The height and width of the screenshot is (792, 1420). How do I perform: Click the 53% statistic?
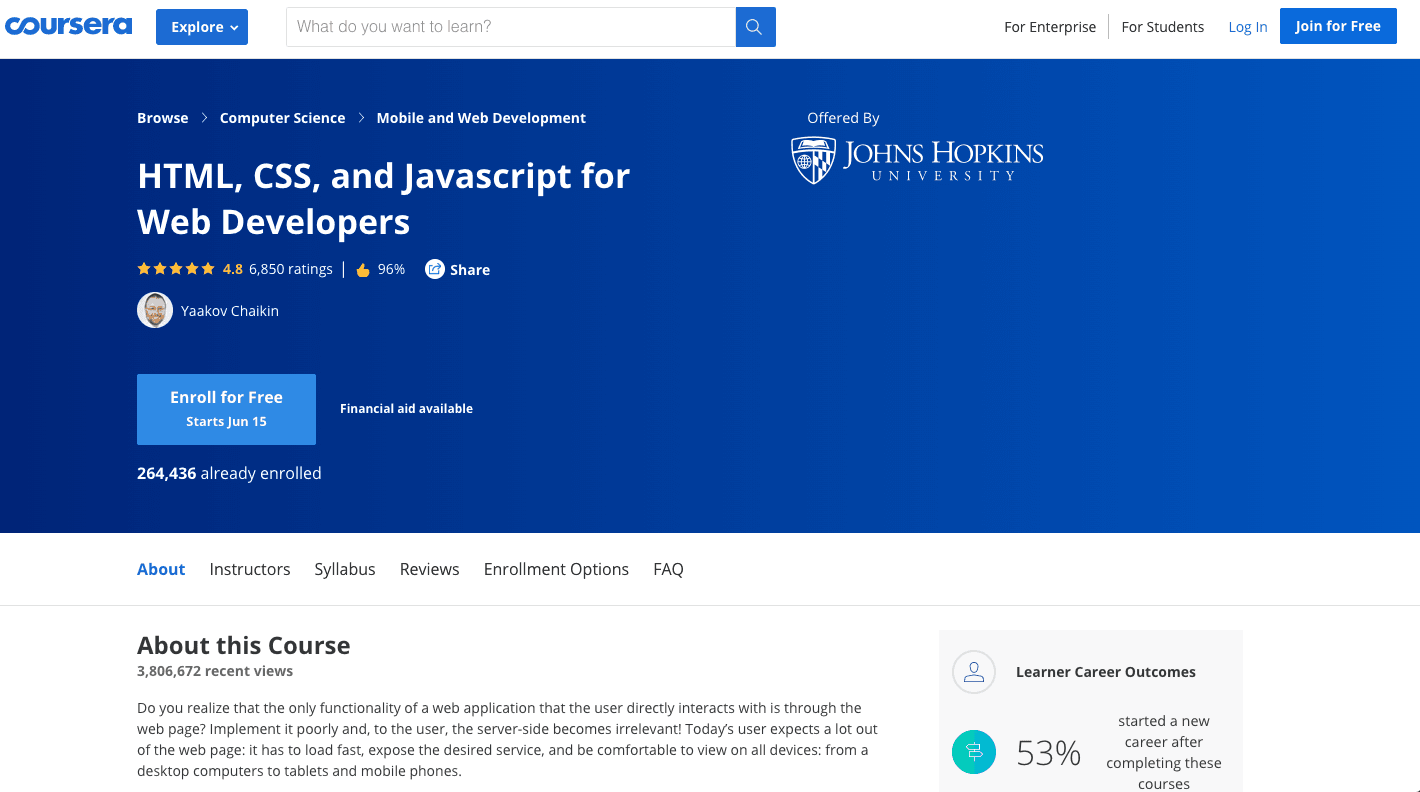[1049, 753]
